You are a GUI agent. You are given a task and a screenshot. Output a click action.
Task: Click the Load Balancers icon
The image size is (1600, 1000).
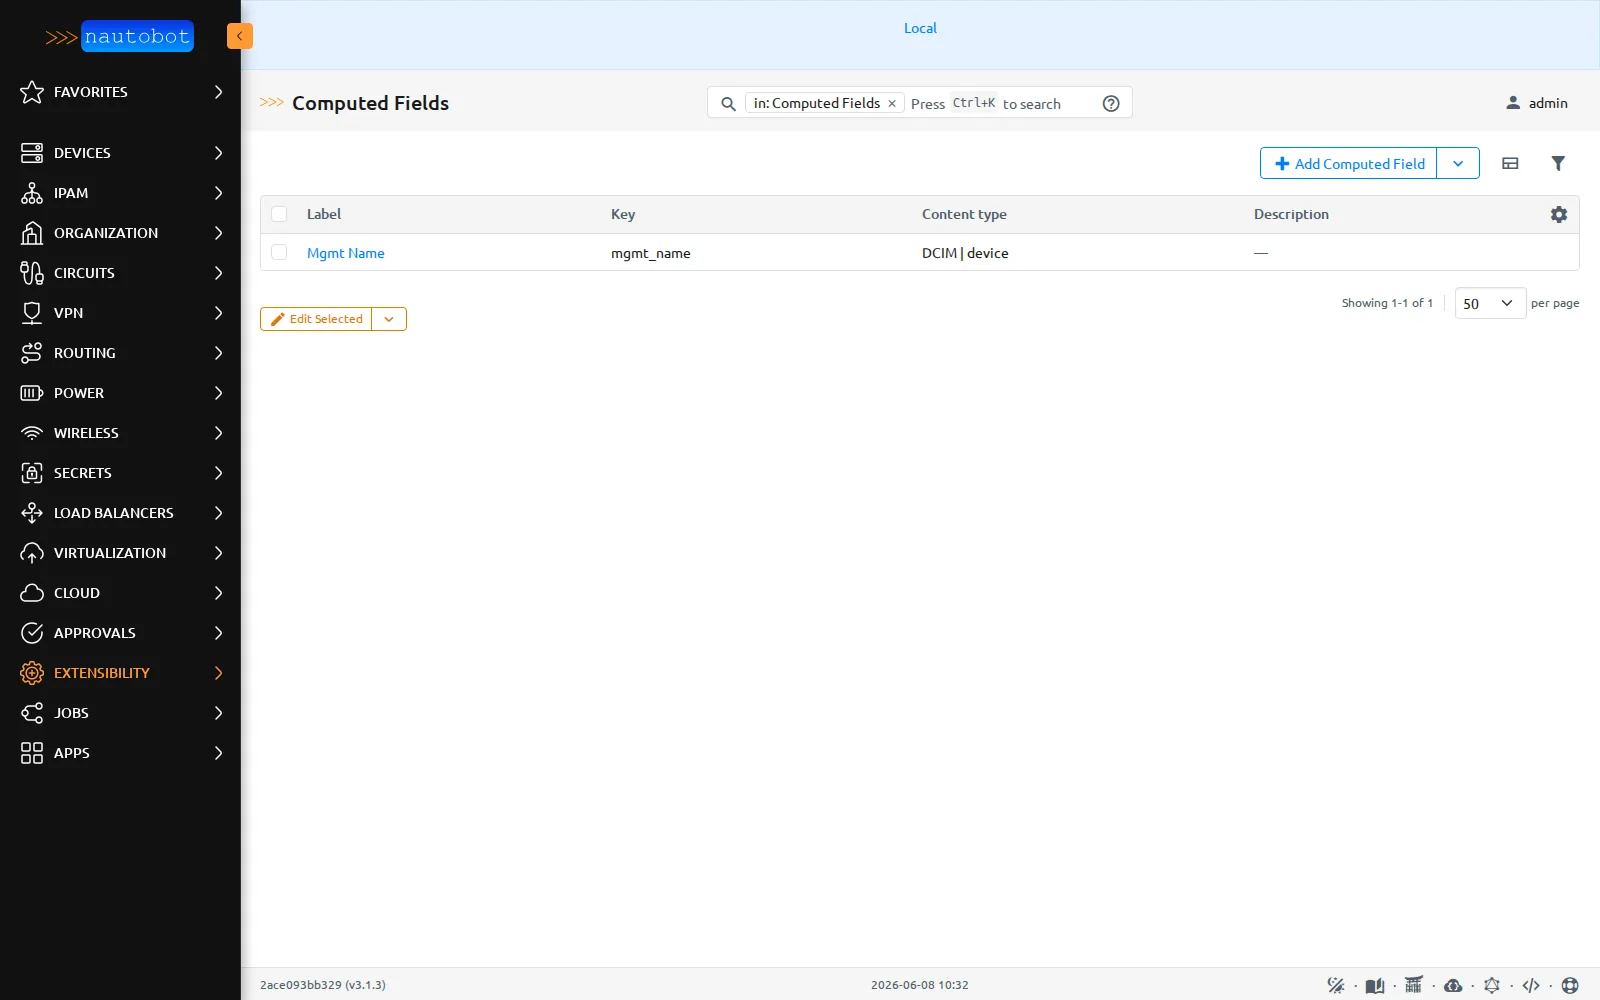click(32, 513)
